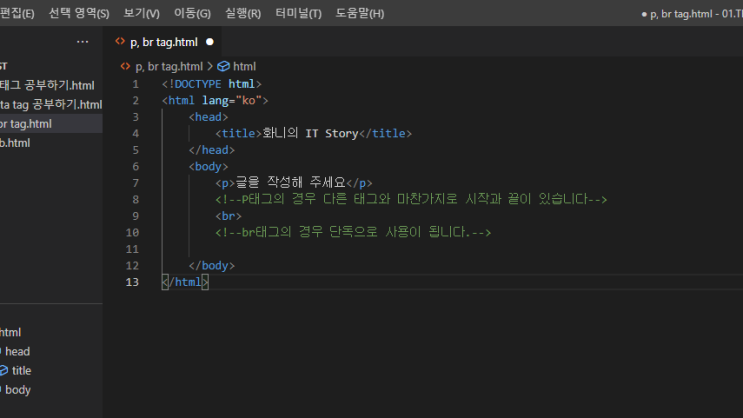Close the unsaved p, br tag.html tab dot

(209, 42)
